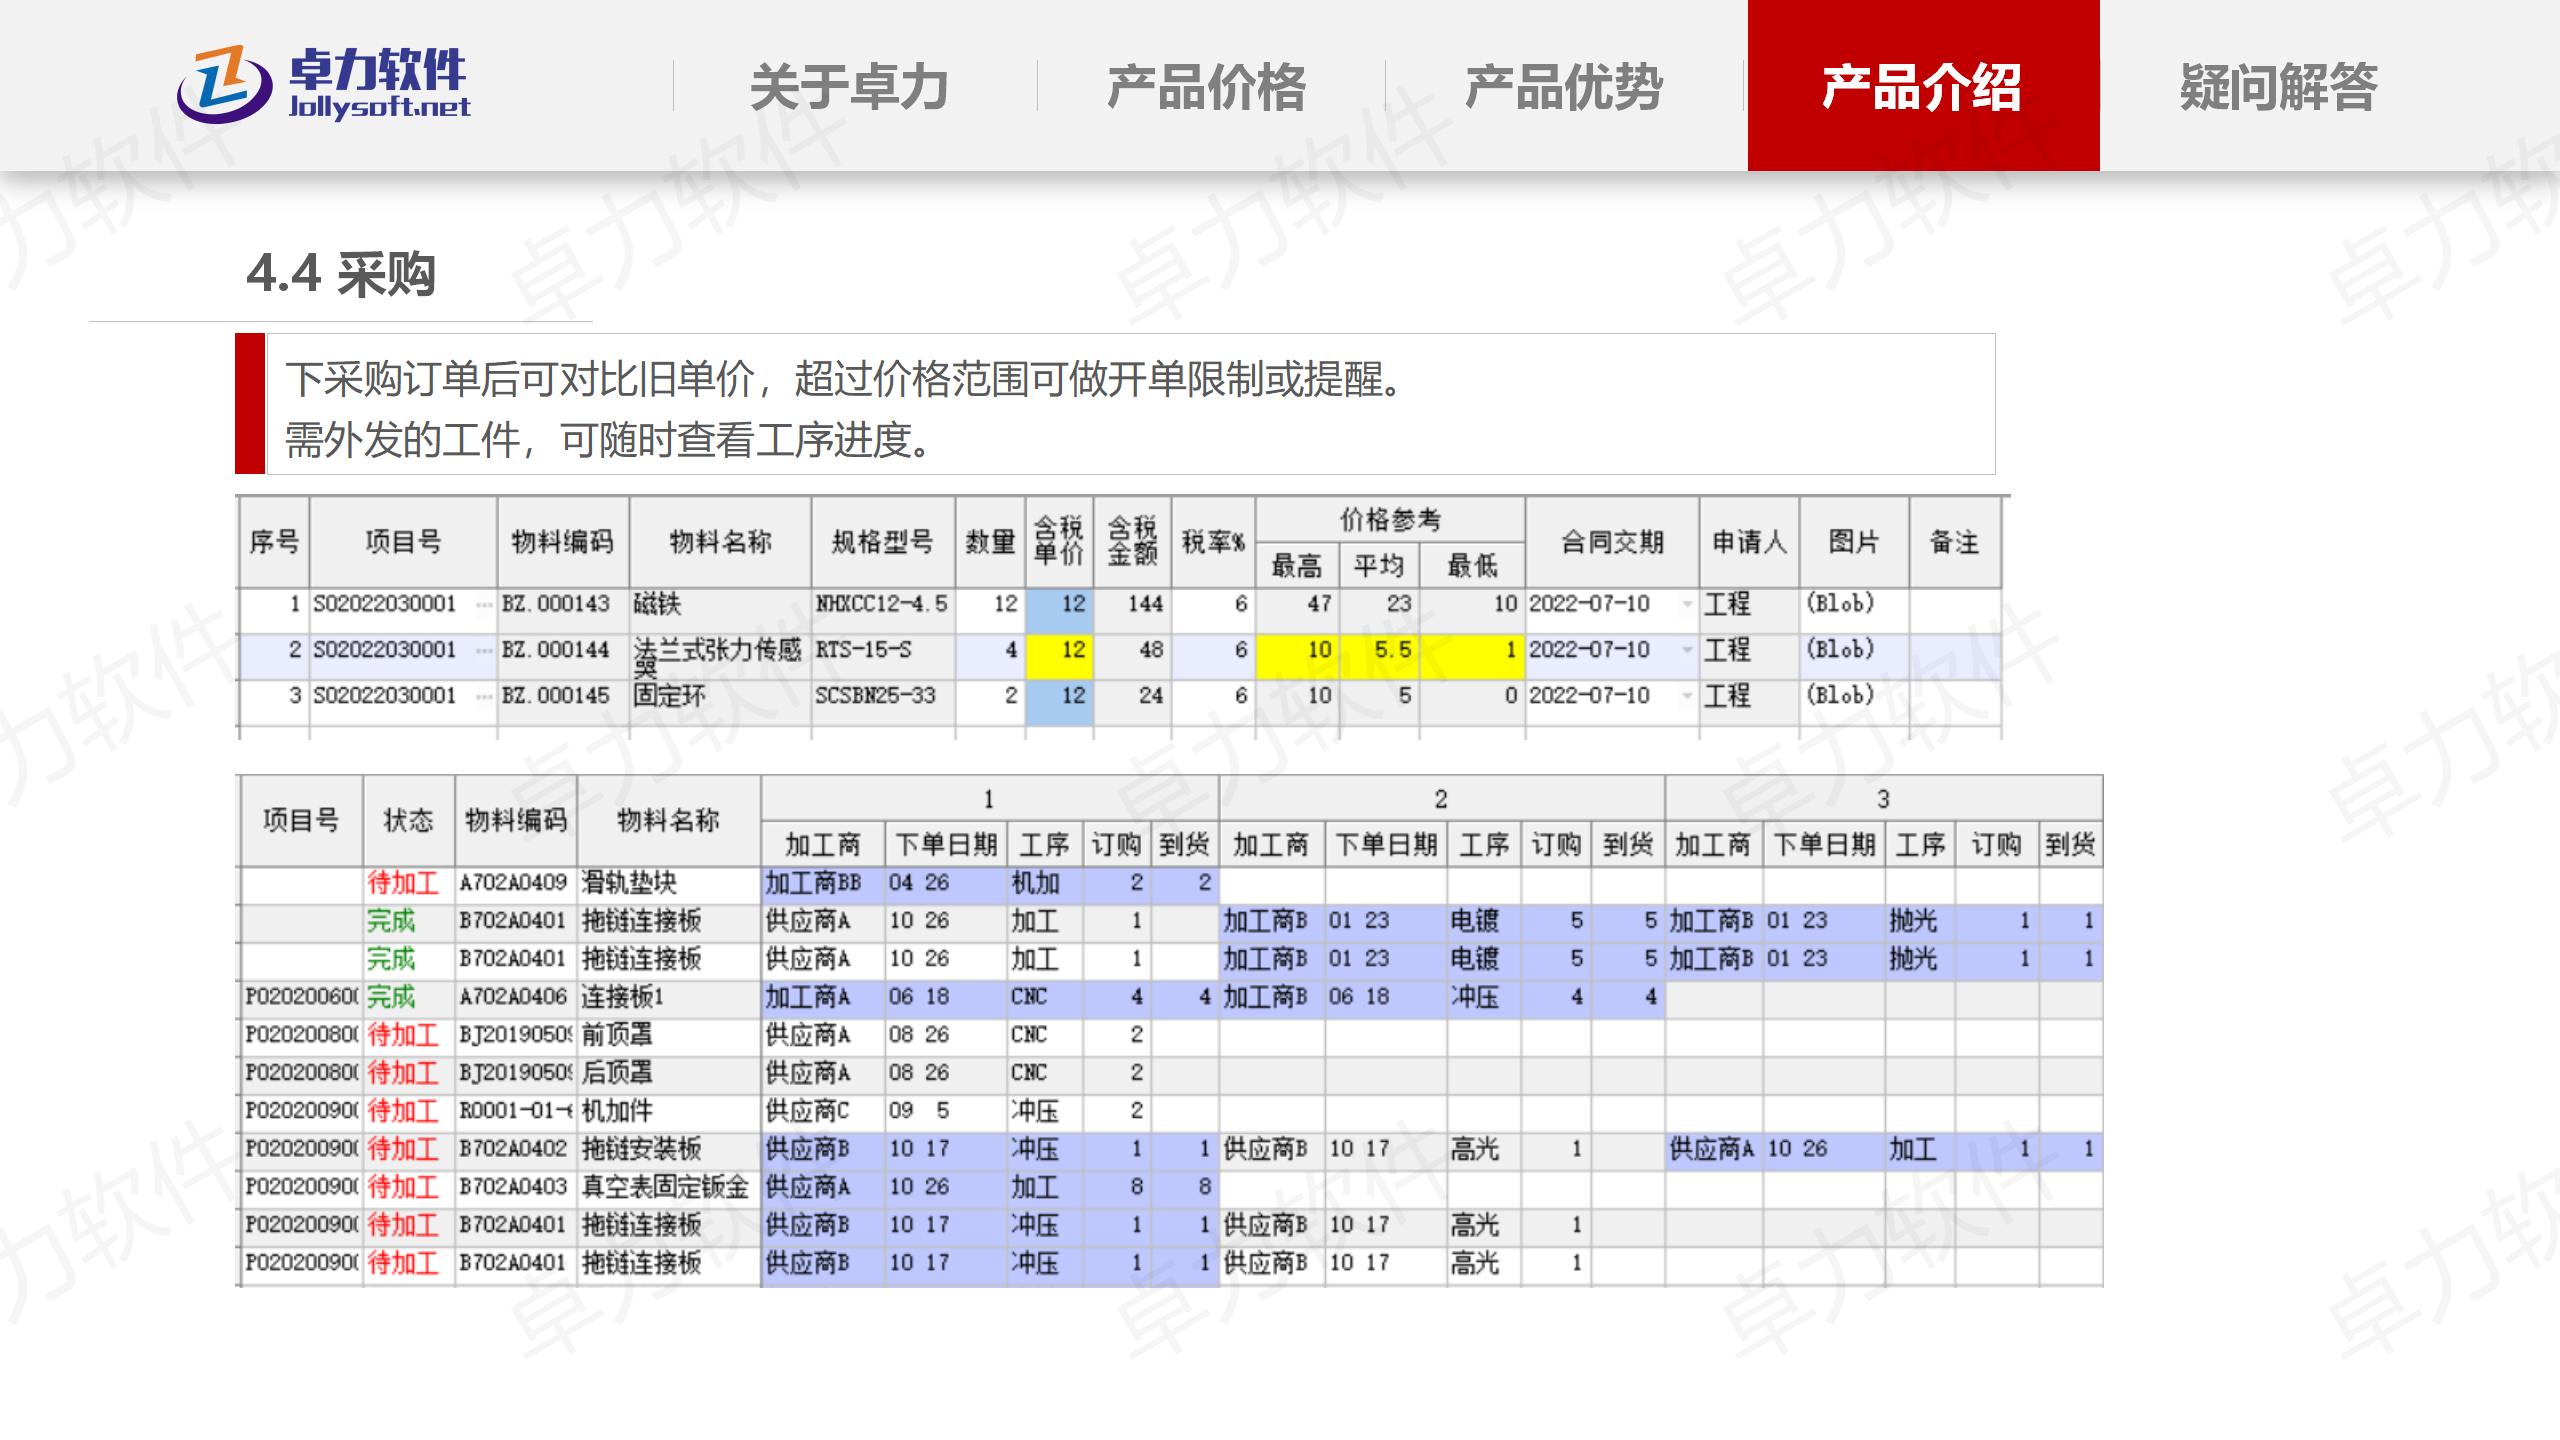Open 合同交期 dropdown for 固定环 row

pos(1687,696)
